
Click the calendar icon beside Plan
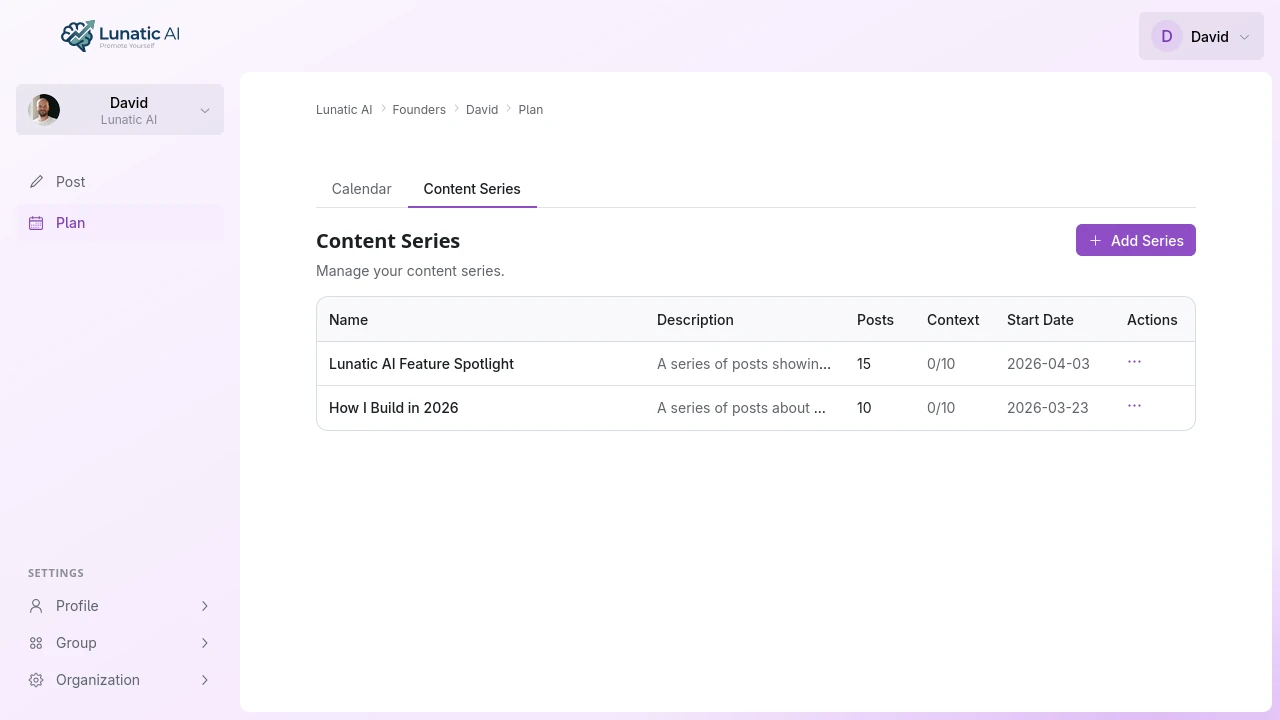36,223
